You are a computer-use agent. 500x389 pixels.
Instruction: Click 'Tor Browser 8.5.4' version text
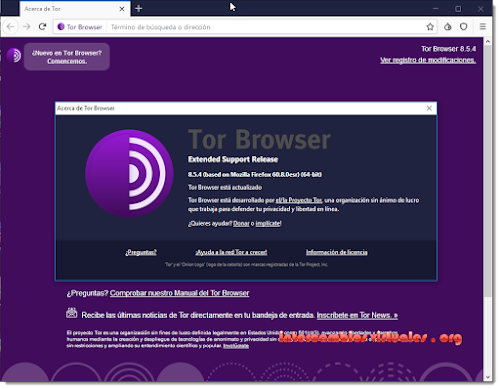(449, 49)
